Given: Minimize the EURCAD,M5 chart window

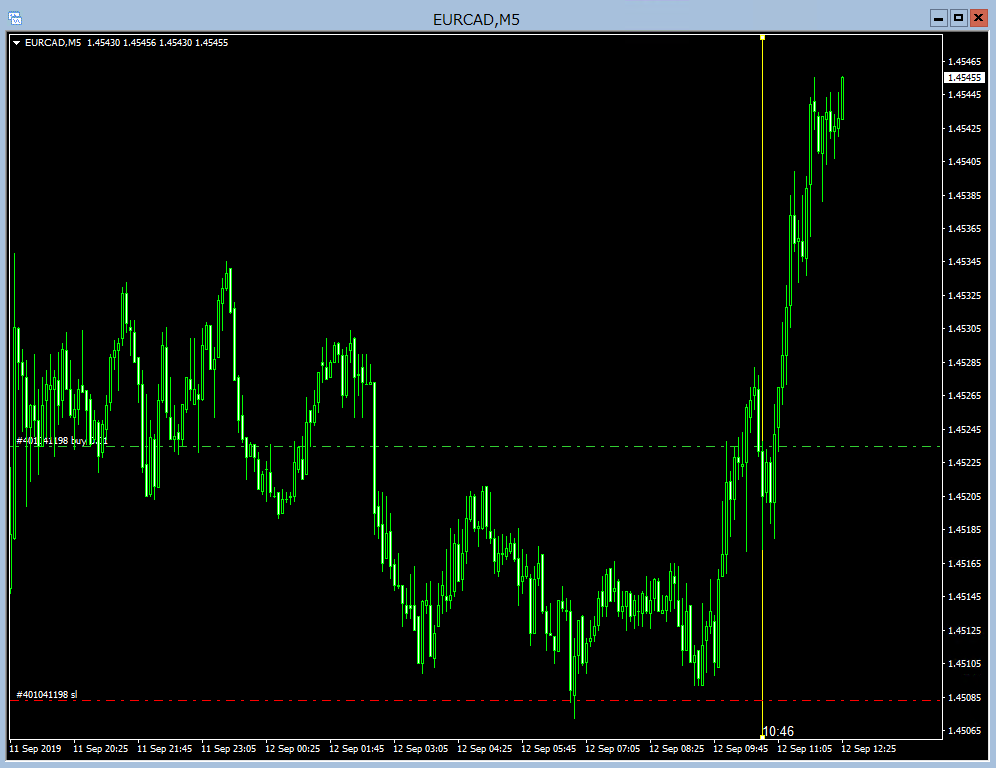Looking at the screenshot, I should 938,18.
